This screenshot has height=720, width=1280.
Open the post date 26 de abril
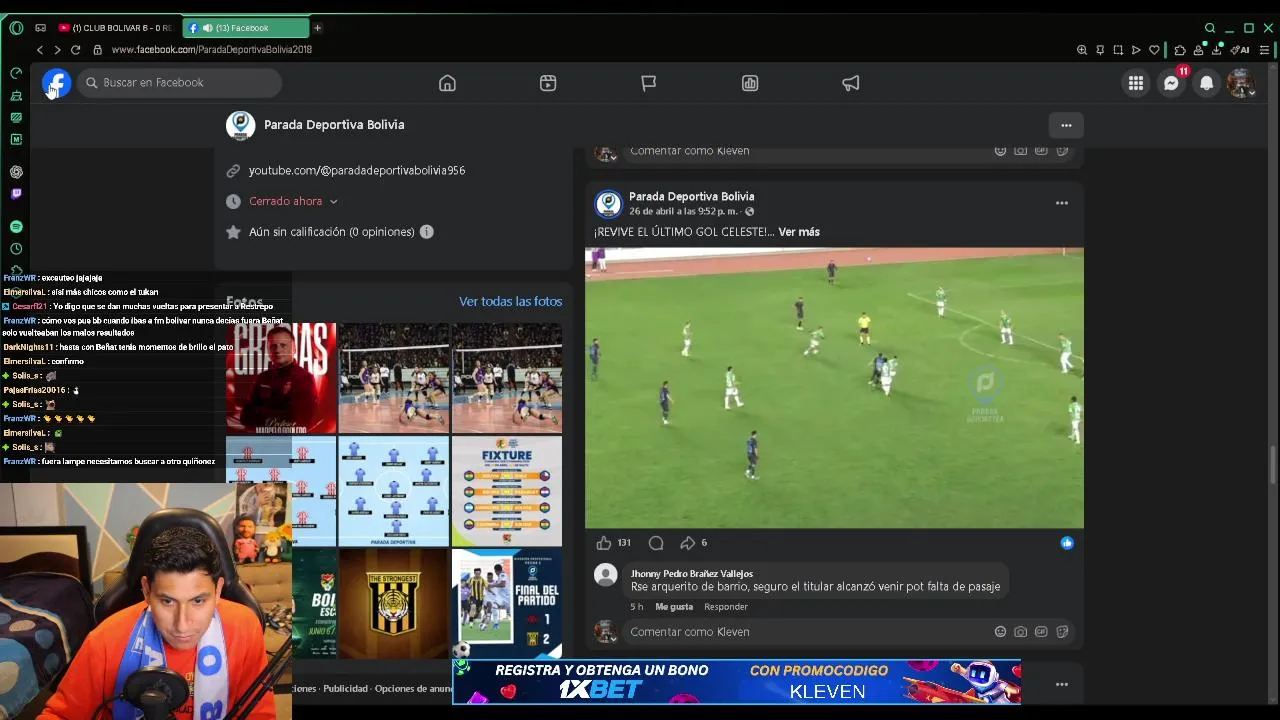684,212
